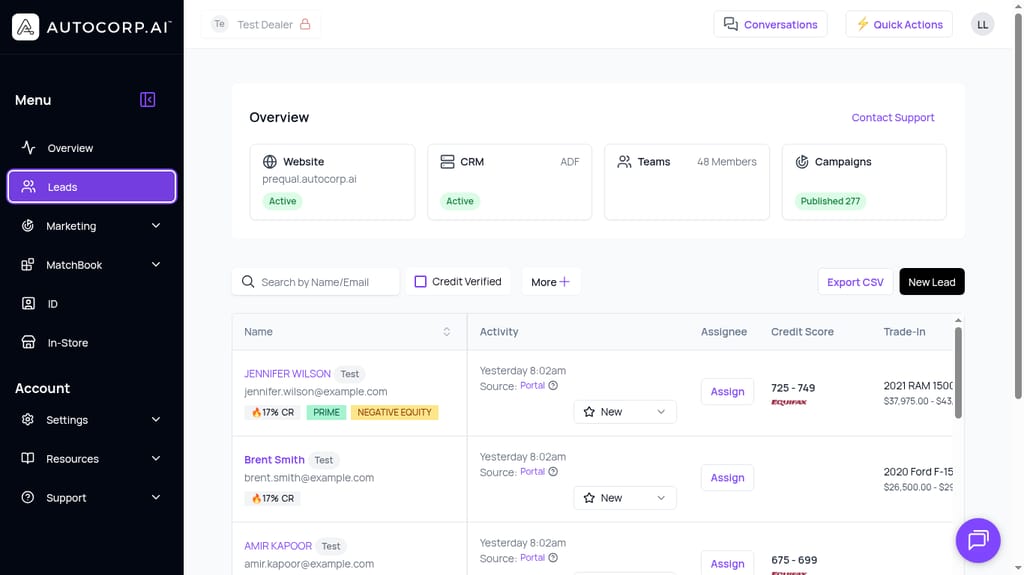This screenshot has width=1024, height=575.
Task: Click the PRIME tag on Jennifer Wilson
Action: pyautogui.click(x=327, y=412)
